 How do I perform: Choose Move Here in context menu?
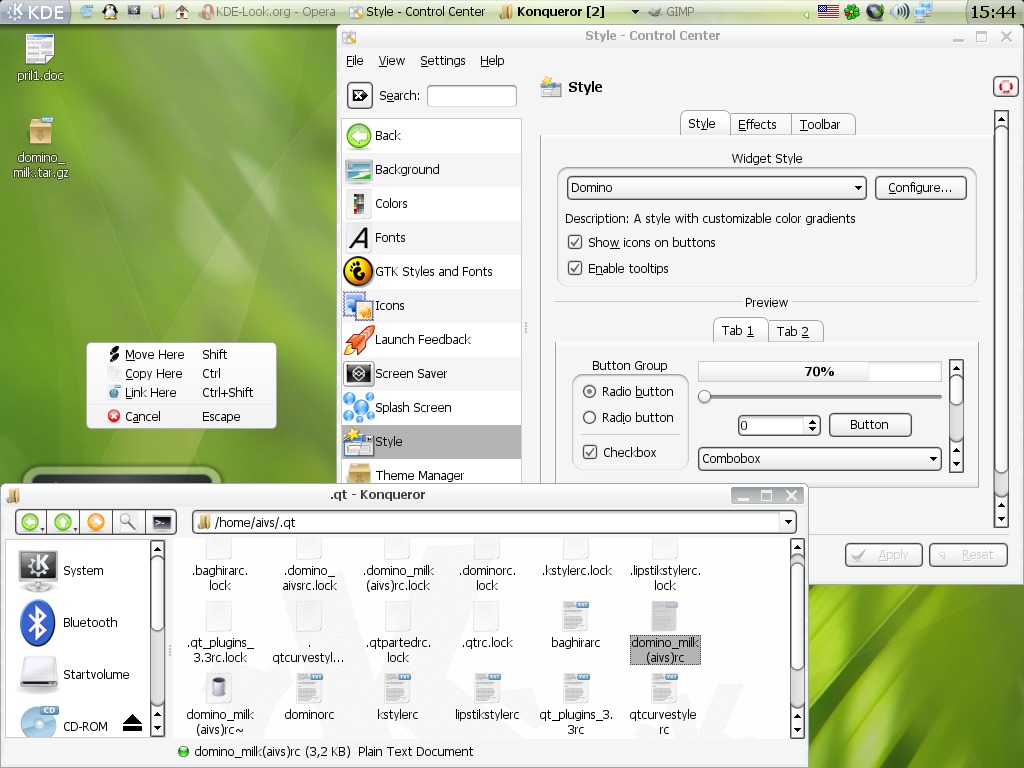coord(182,355)
